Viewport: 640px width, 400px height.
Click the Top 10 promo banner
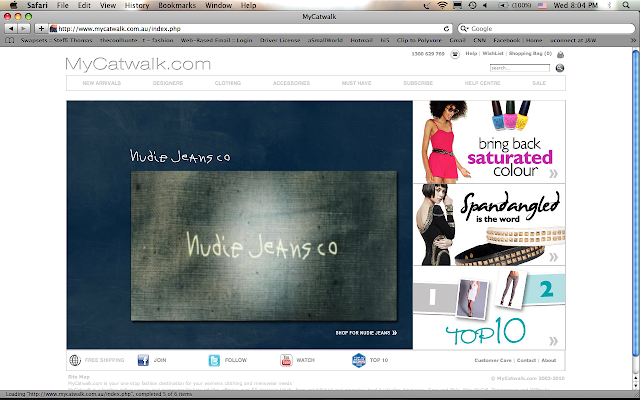[x=489, y=308]
